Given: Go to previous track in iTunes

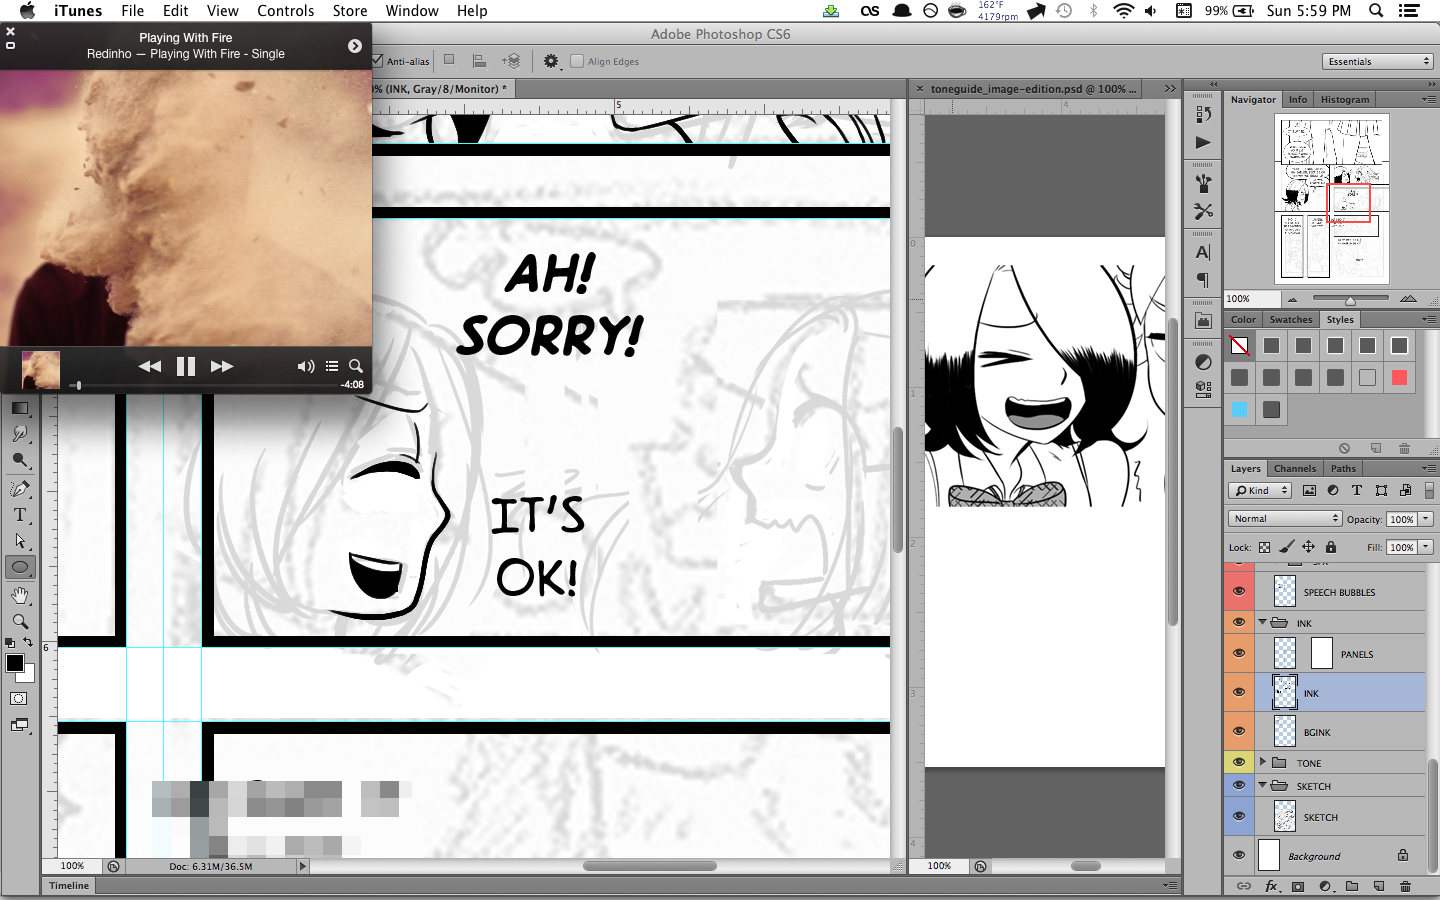Looking at the screenshot, I should coord(150,366).
